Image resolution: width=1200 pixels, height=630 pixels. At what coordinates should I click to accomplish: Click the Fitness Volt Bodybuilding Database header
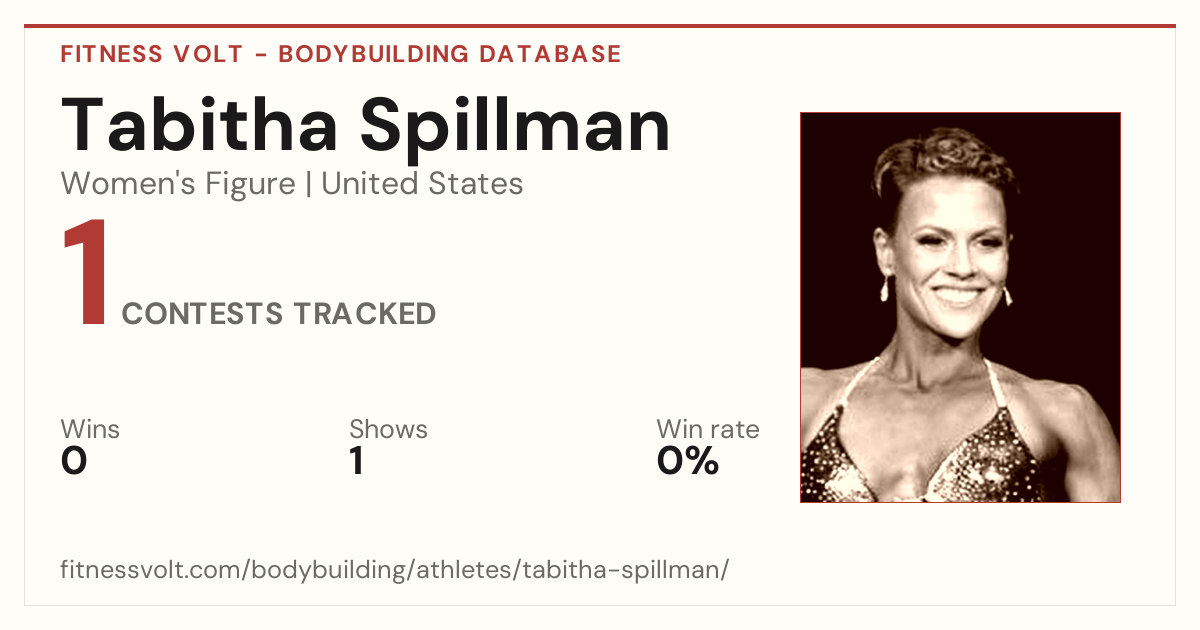click(x=341, y=54)
